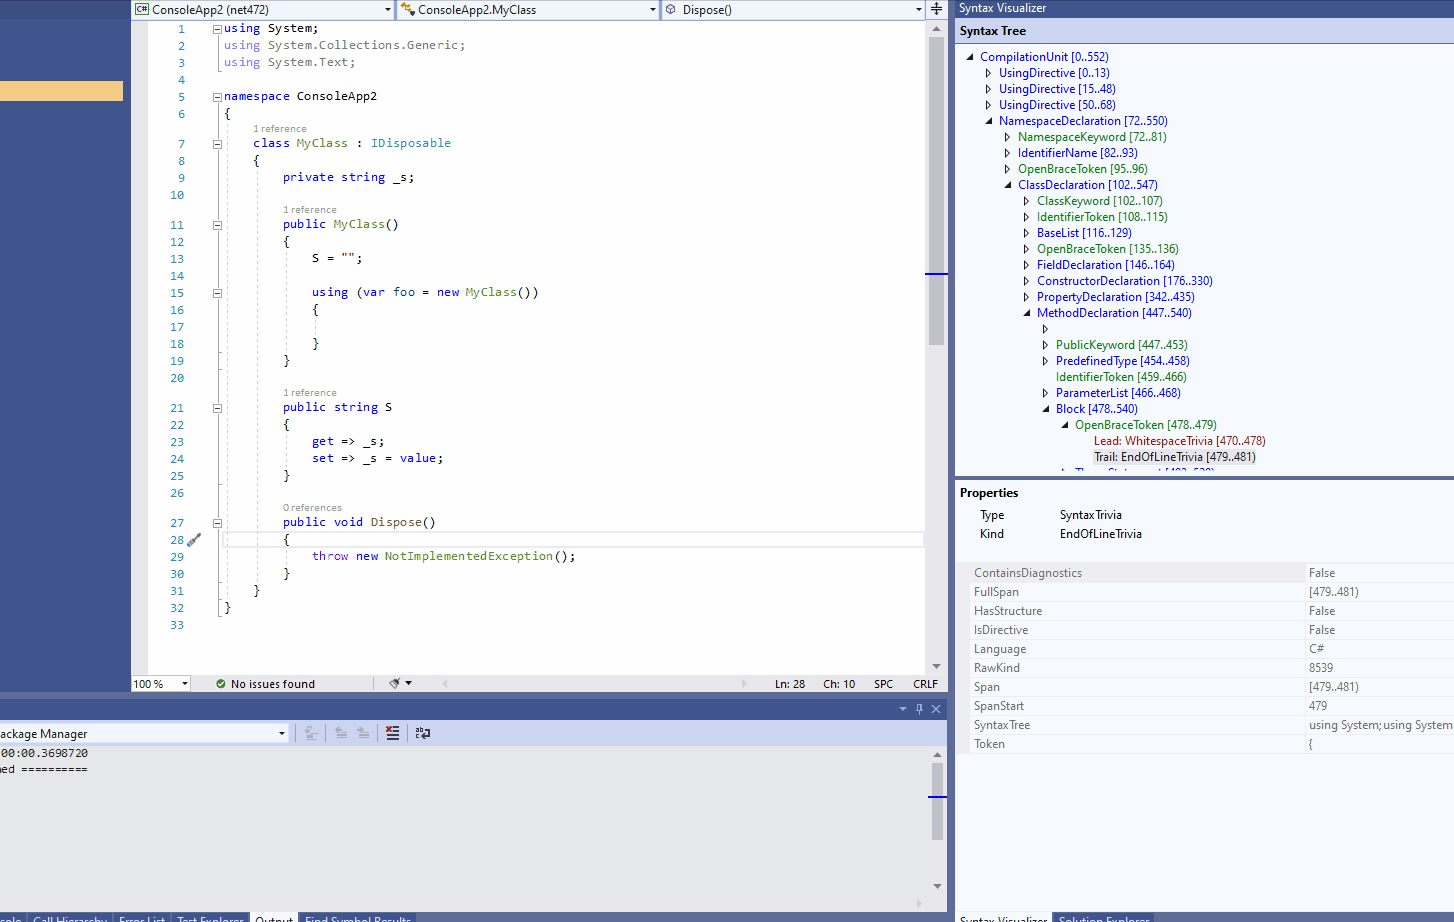Go to next message in Output
This screenshot has width=1454, height=922.
[x=362, y=733]
